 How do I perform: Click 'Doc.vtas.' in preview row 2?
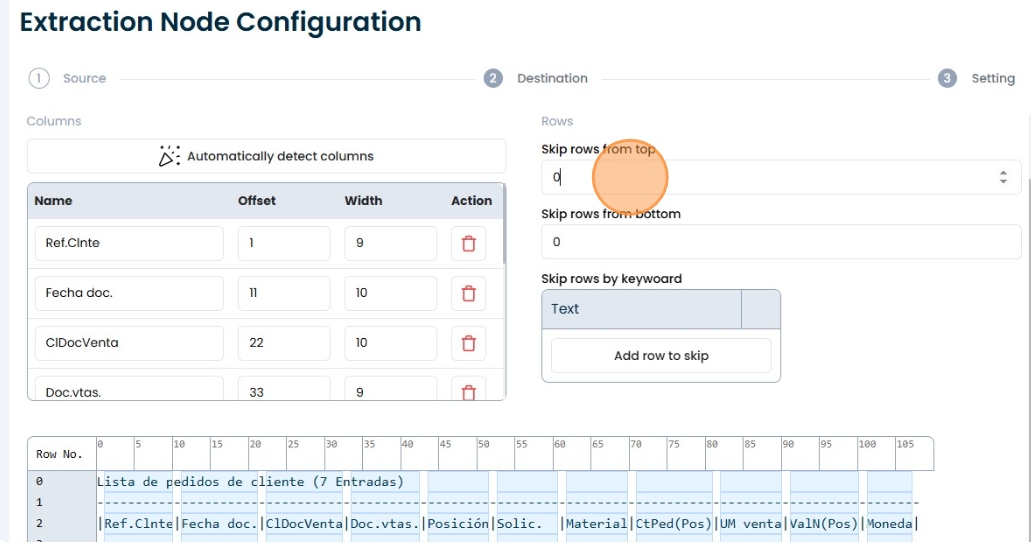(x=385, y=524)
